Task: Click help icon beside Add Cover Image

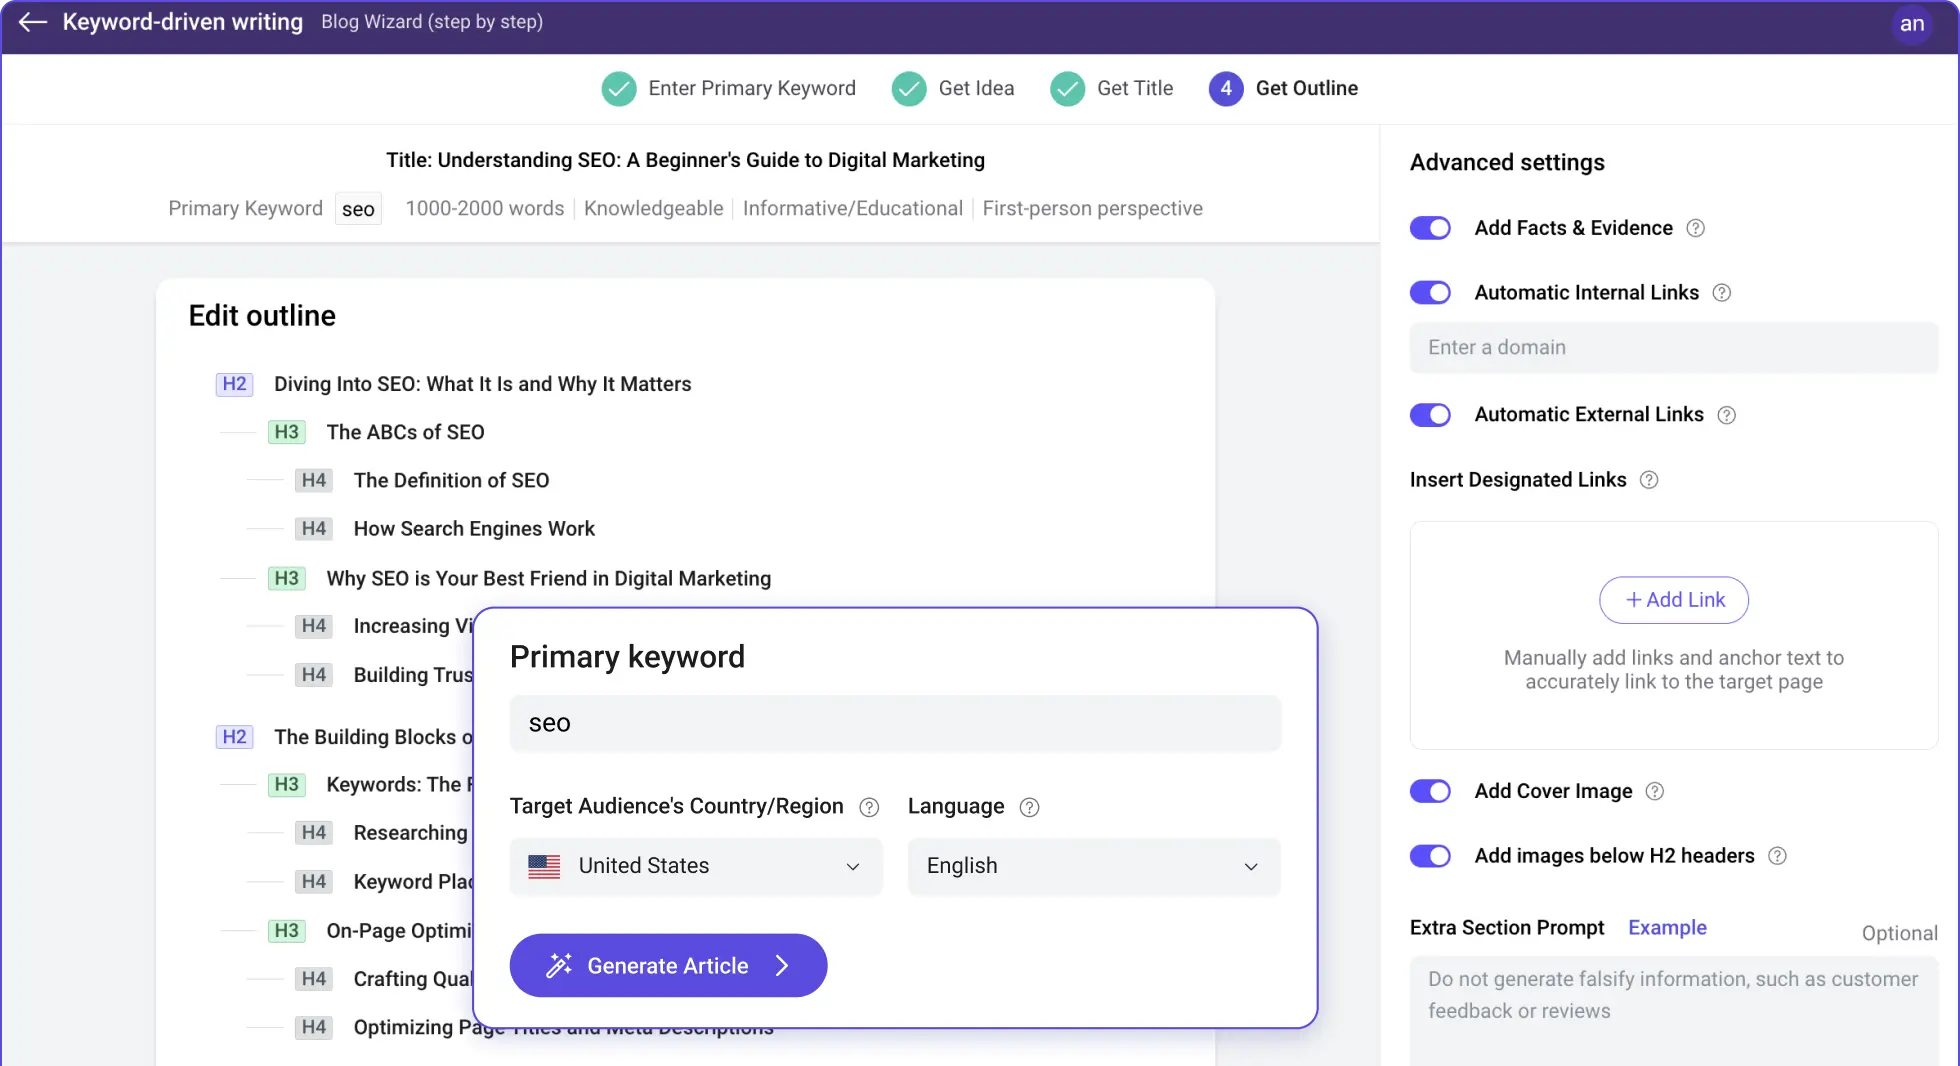Action: point(1655,791)
